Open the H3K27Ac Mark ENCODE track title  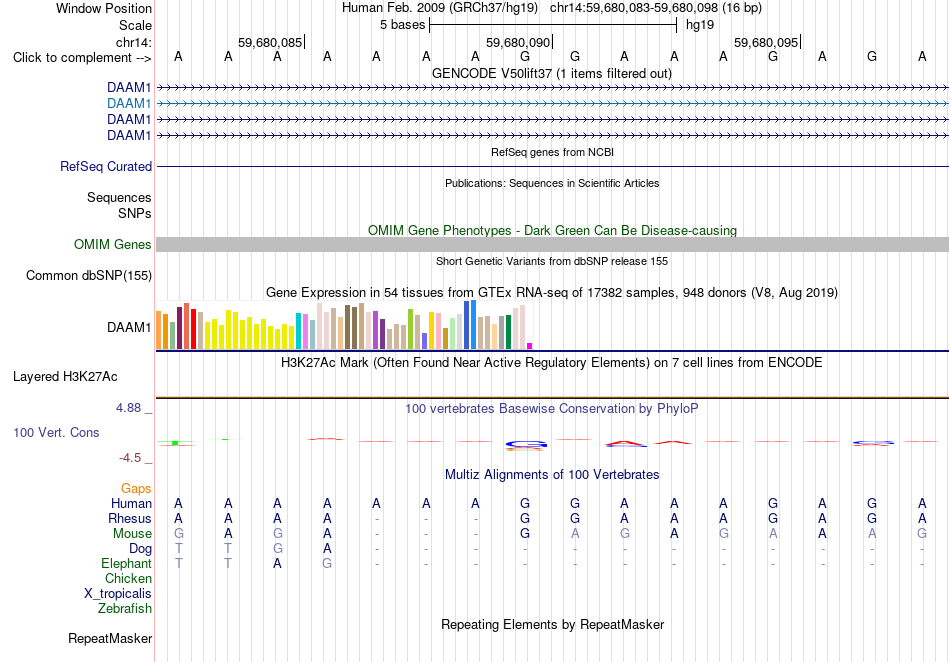point(551,363)
